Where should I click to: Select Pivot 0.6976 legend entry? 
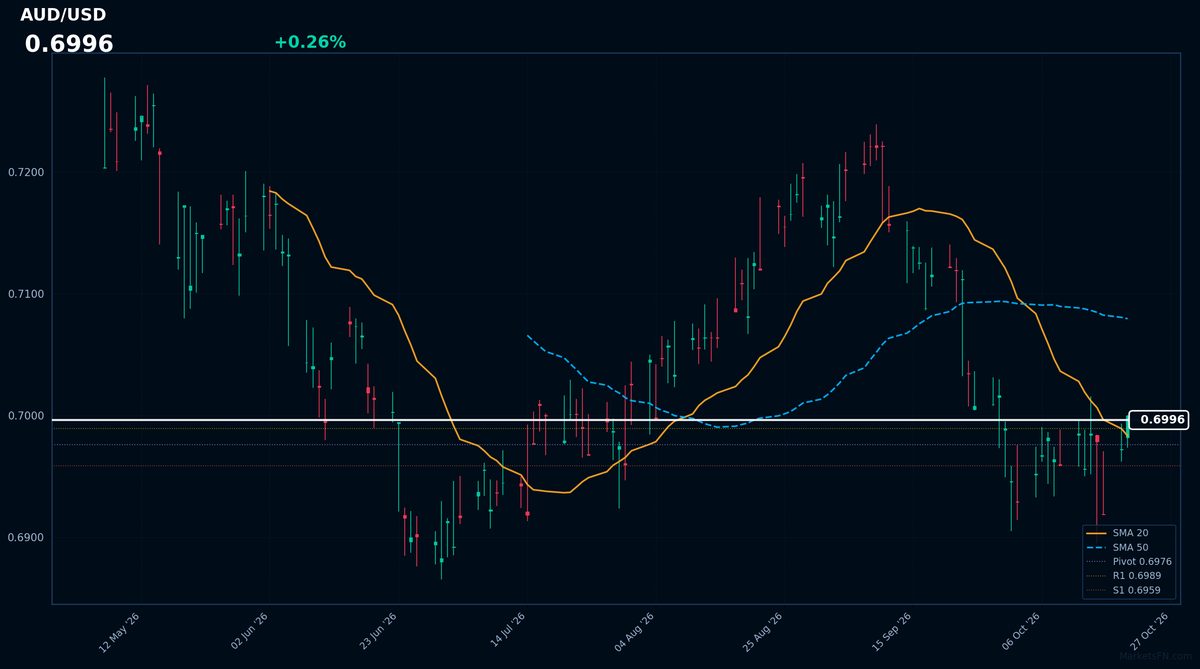(x=1129, y=562)
